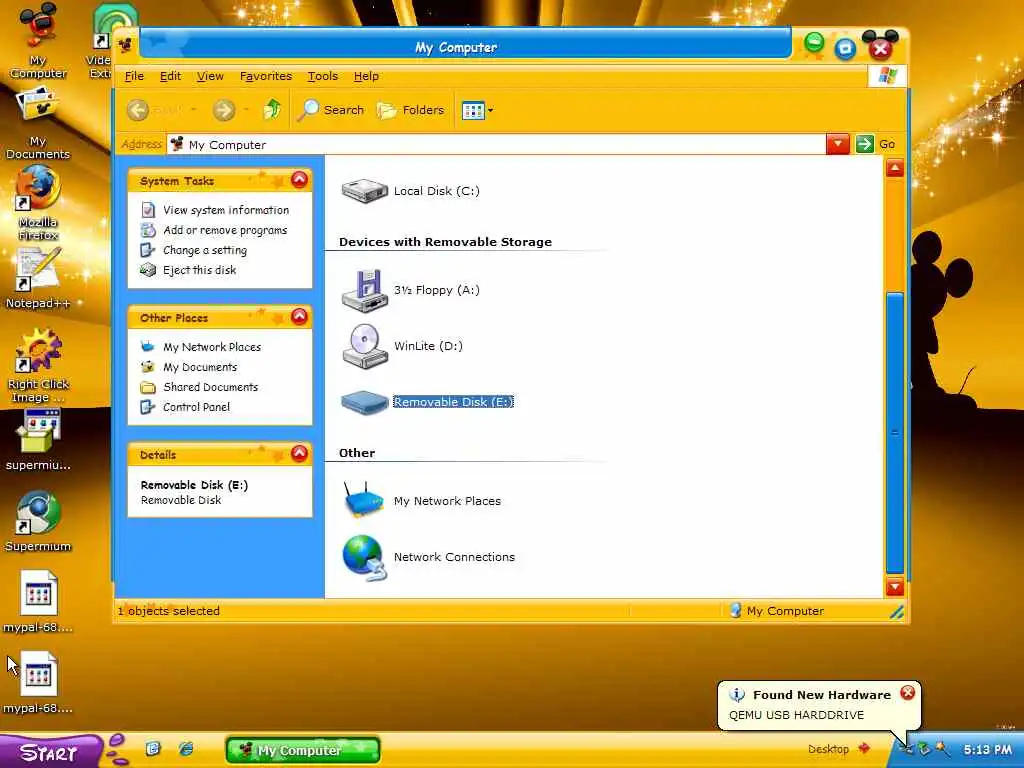Click Change a setting link
The width and height of the screenshot is (1024, 768).
pyautogui.click(x=204, y=250)
